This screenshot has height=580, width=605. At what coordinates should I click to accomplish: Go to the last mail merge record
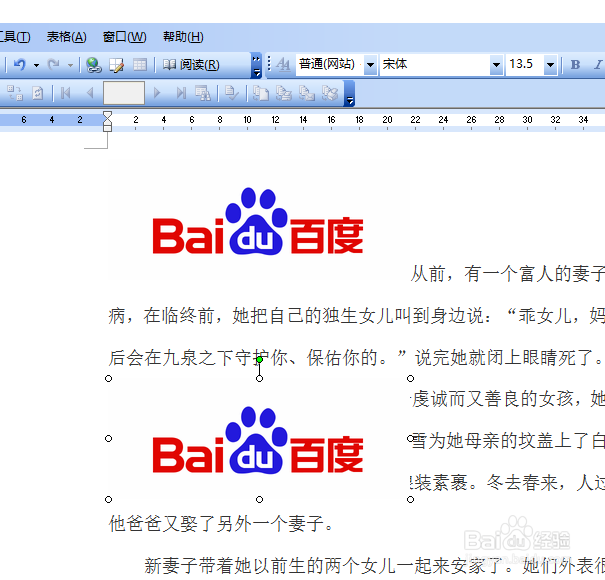coord(181,93)
